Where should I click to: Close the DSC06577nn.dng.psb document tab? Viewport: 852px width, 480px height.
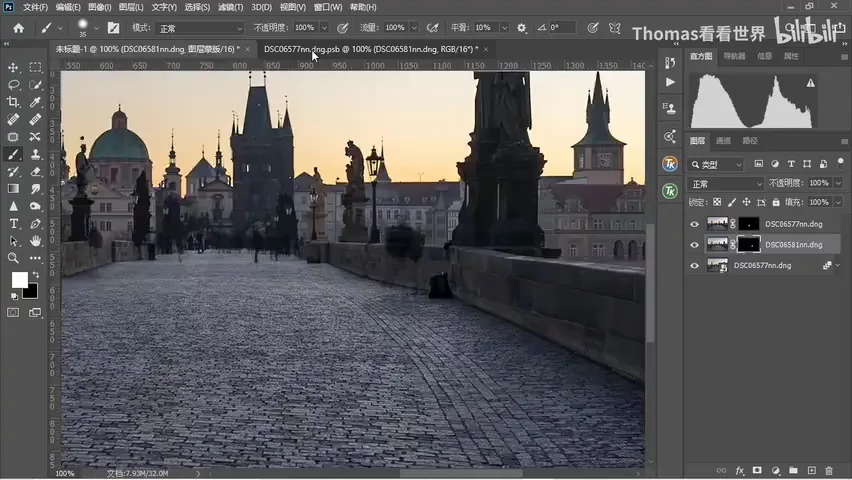tap(486, 49)
